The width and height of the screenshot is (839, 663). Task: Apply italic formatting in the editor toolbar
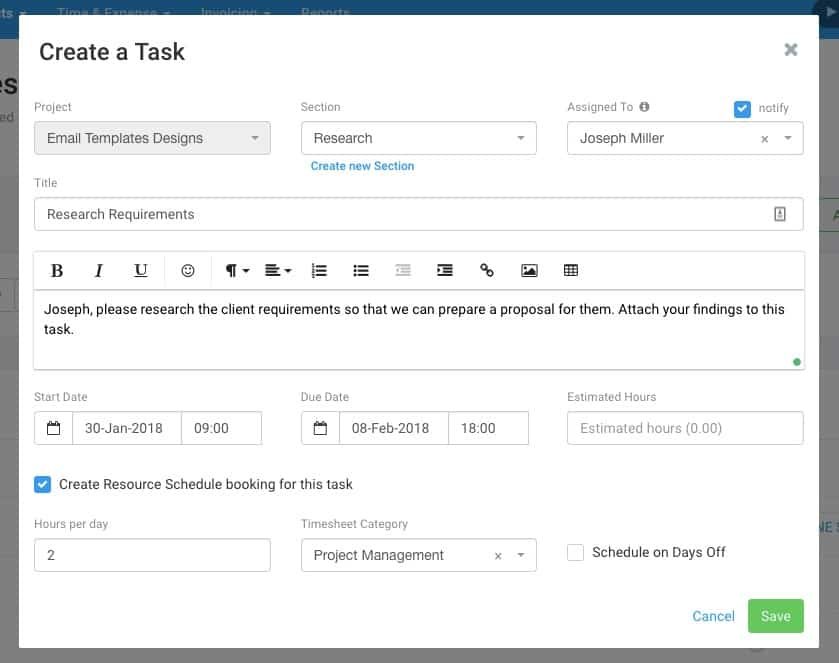pyautogui.click(x=99, y=271)
